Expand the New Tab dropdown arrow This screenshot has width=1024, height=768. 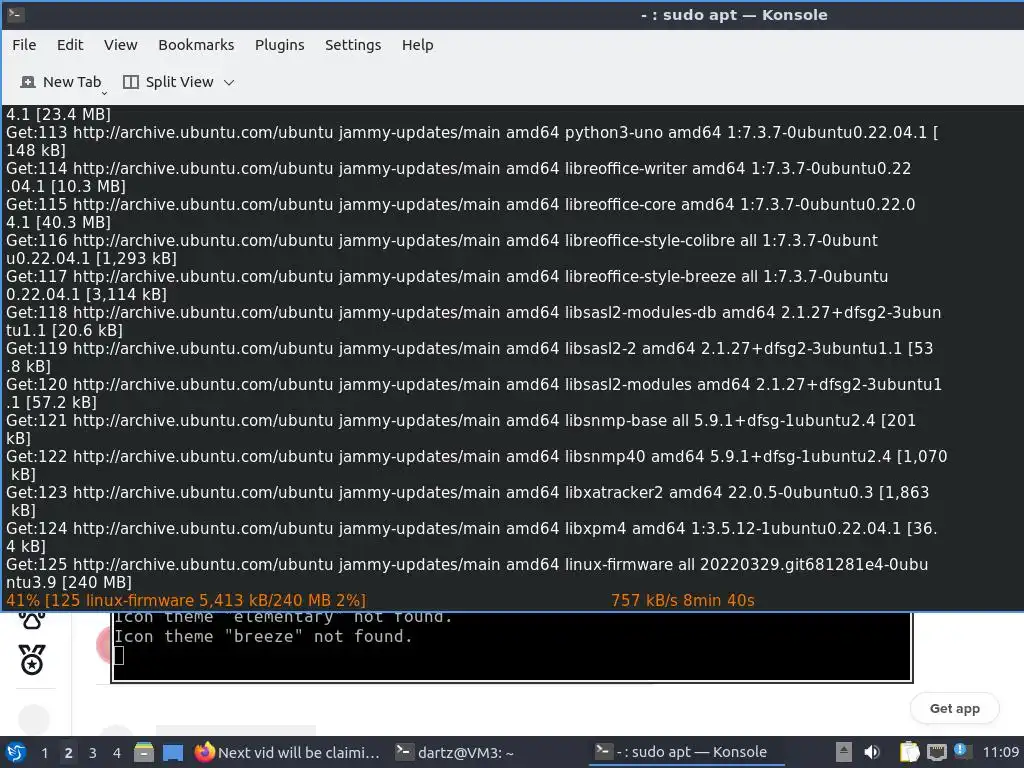[104, 93]
